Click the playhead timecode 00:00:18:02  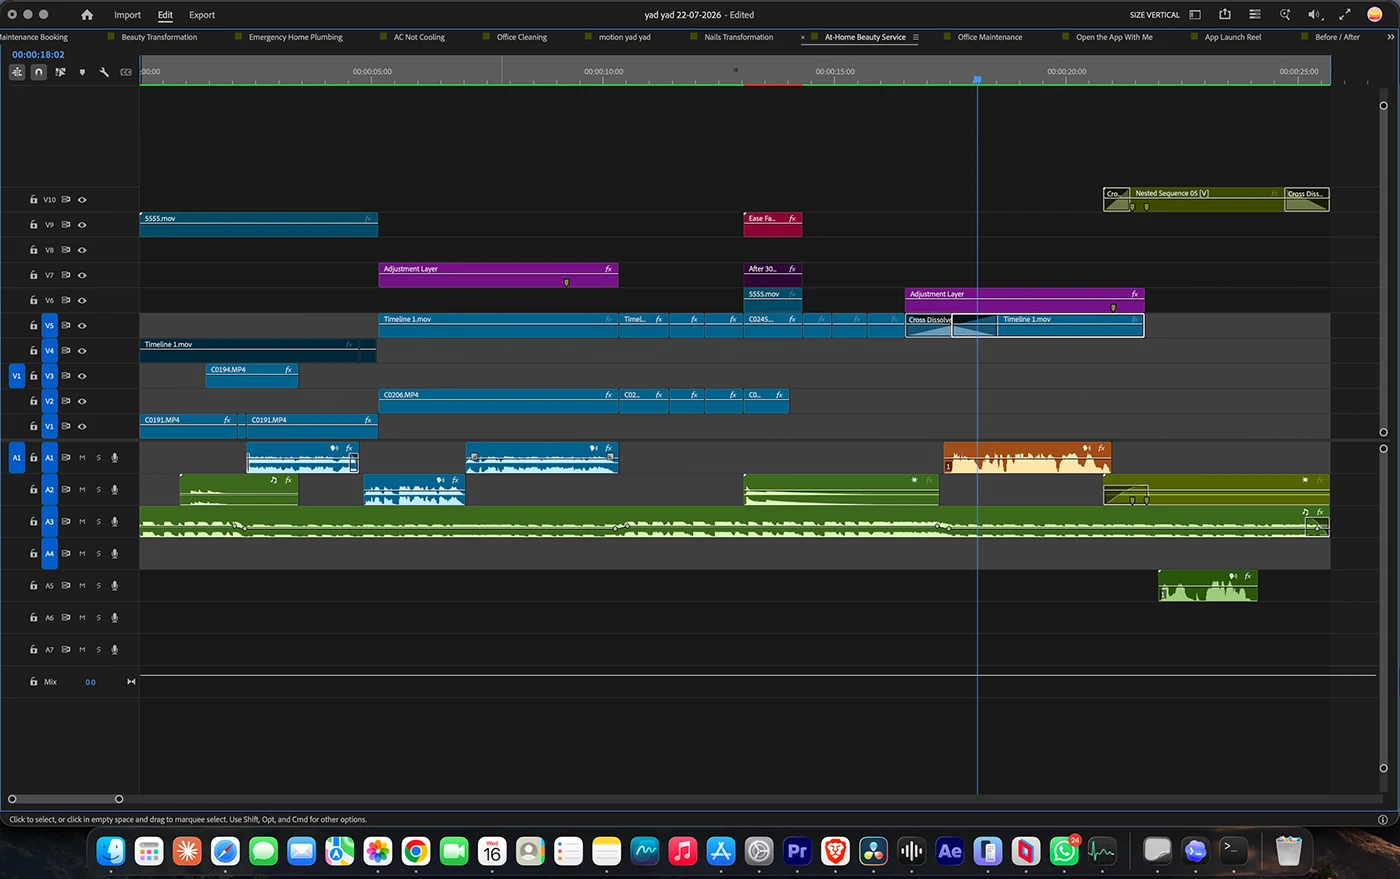[38, 55]
